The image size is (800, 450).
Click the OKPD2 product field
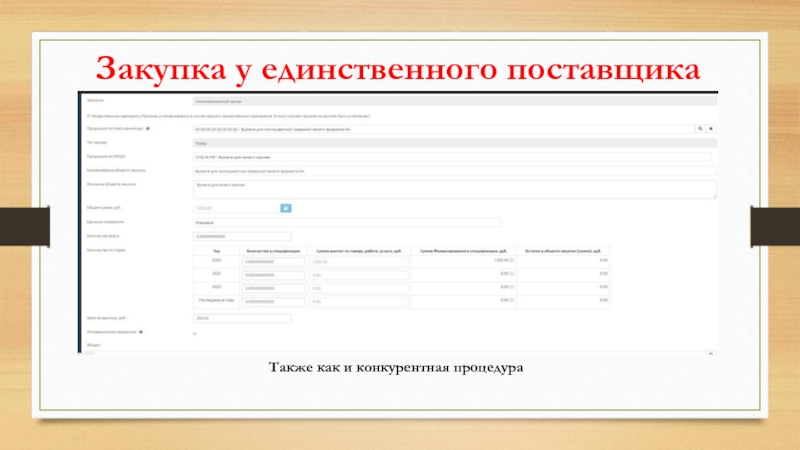[451, 157]
